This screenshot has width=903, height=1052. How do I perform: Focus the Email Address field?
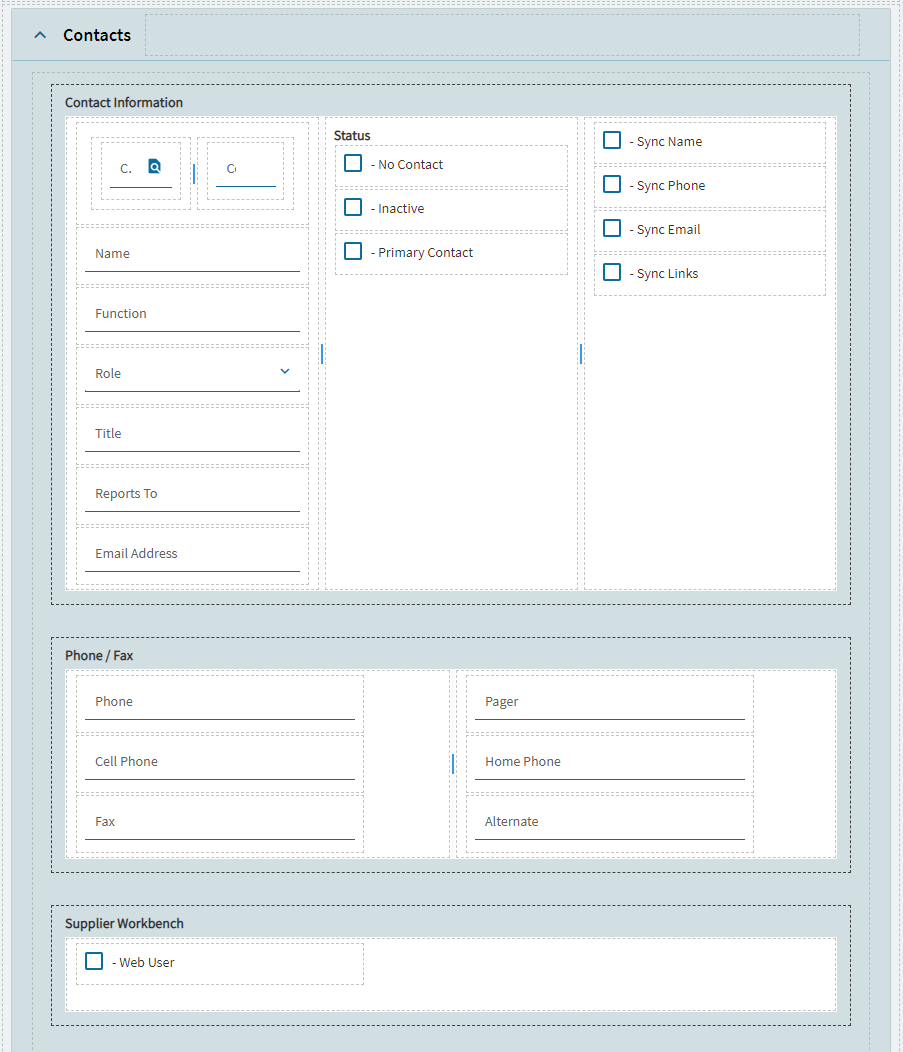tap(192, 554)
